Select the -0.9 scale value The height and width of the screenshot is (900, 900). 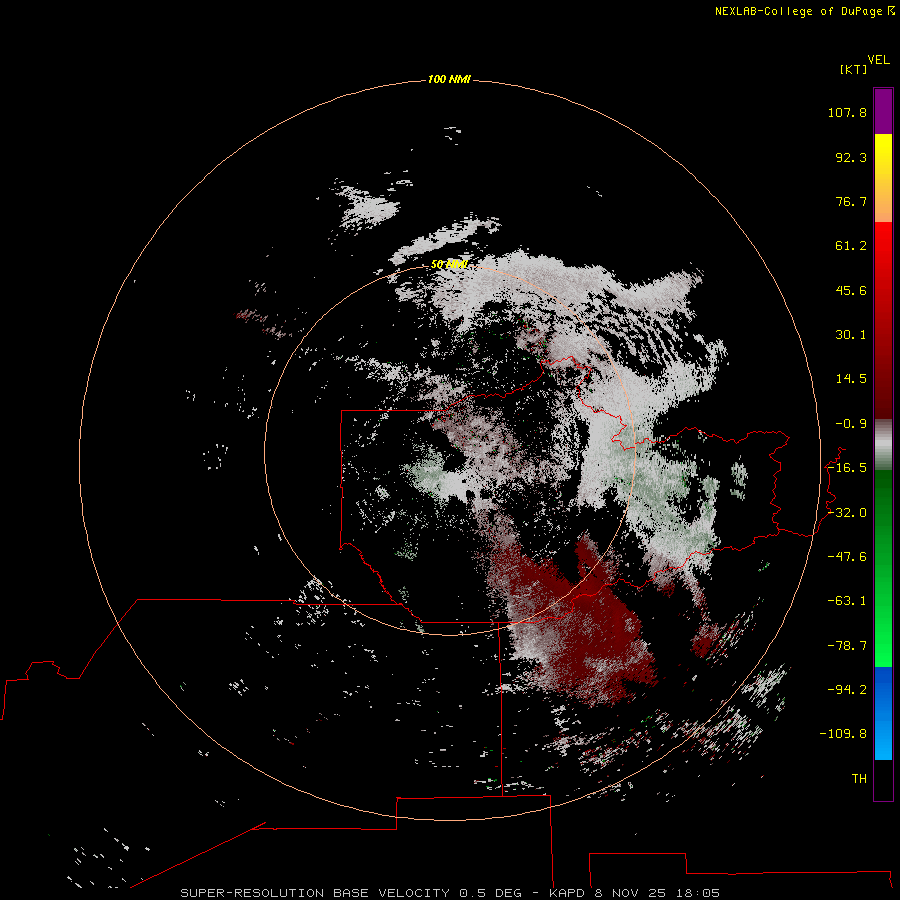(x=851, y=424)
